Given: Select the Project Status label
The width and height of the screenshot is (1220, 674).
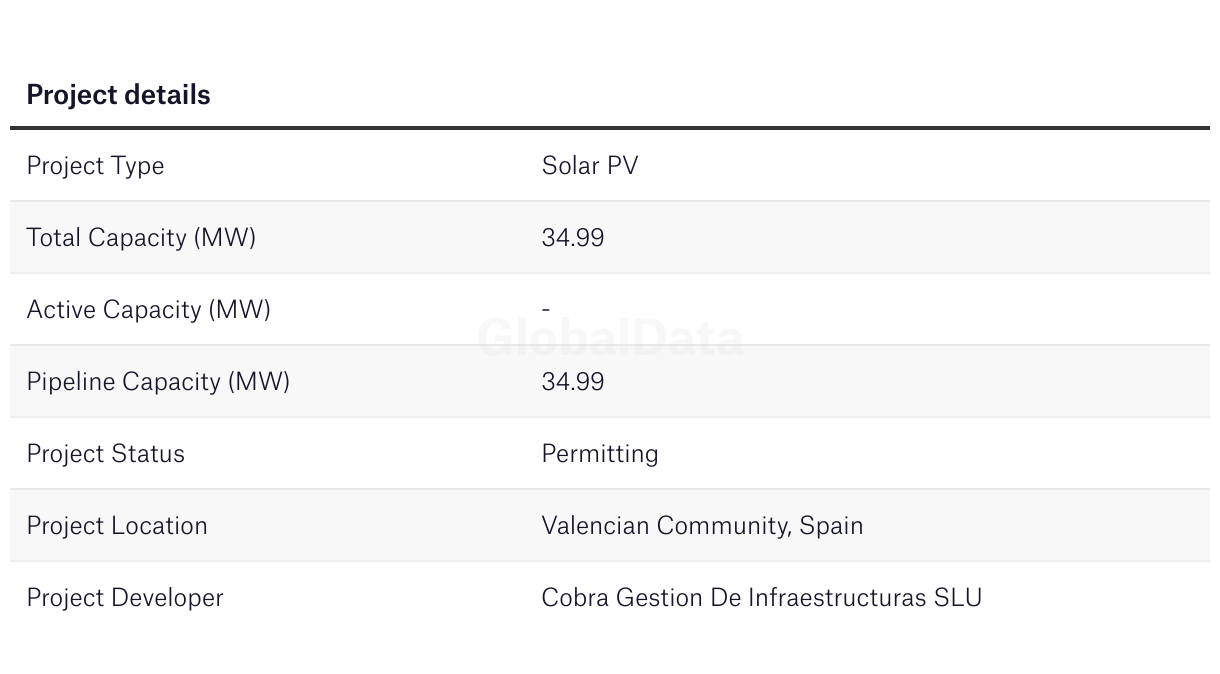Looking at the screenshot, I should point(105,454).
